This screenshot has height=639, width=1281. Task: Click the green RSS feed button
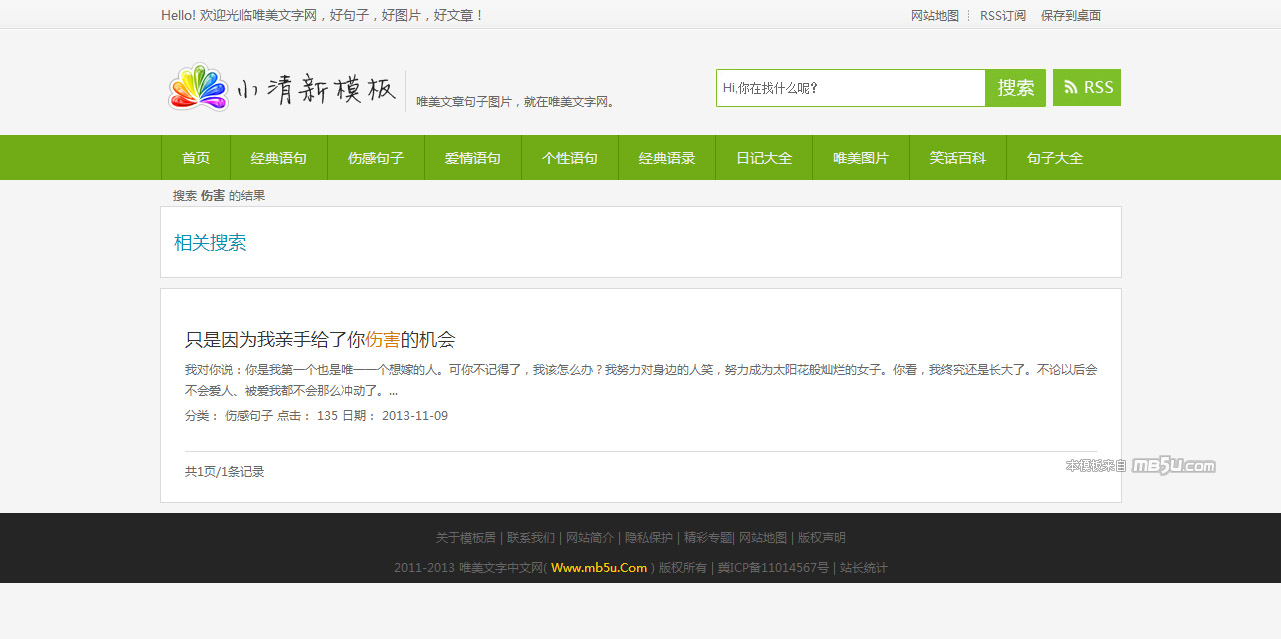point(1087,88)
